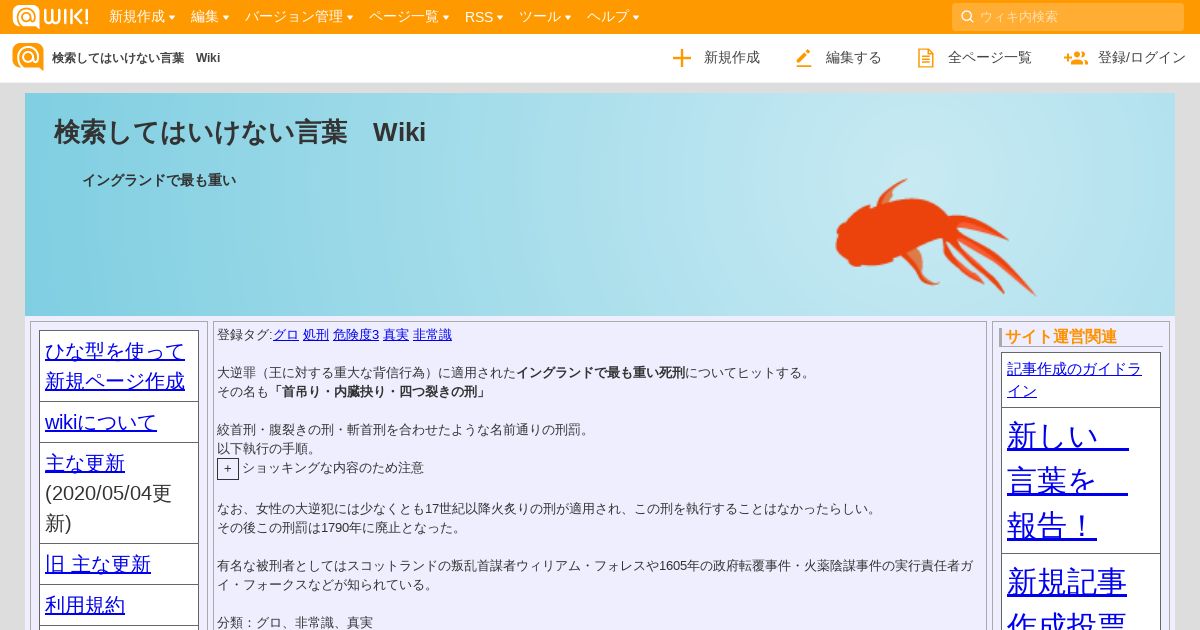Open the 非常識 tag link

click(432, 335)
